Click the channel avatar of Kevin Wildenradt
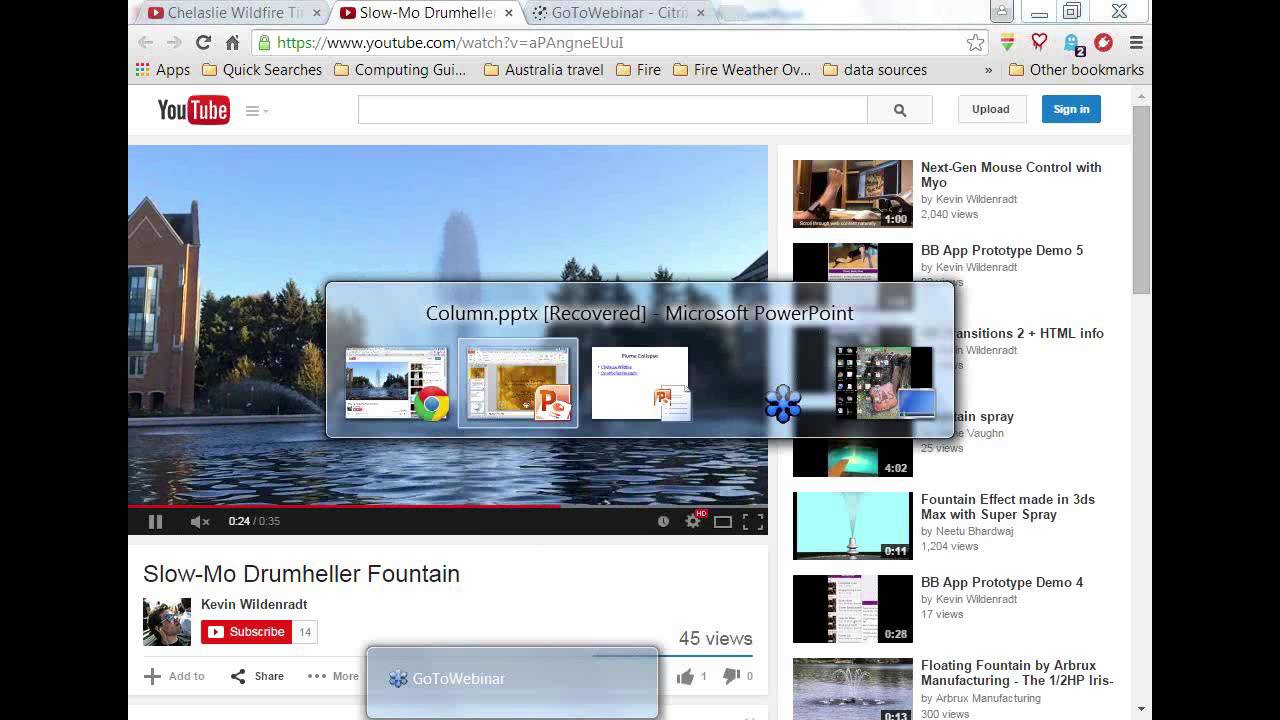 (x=167, y=622)
